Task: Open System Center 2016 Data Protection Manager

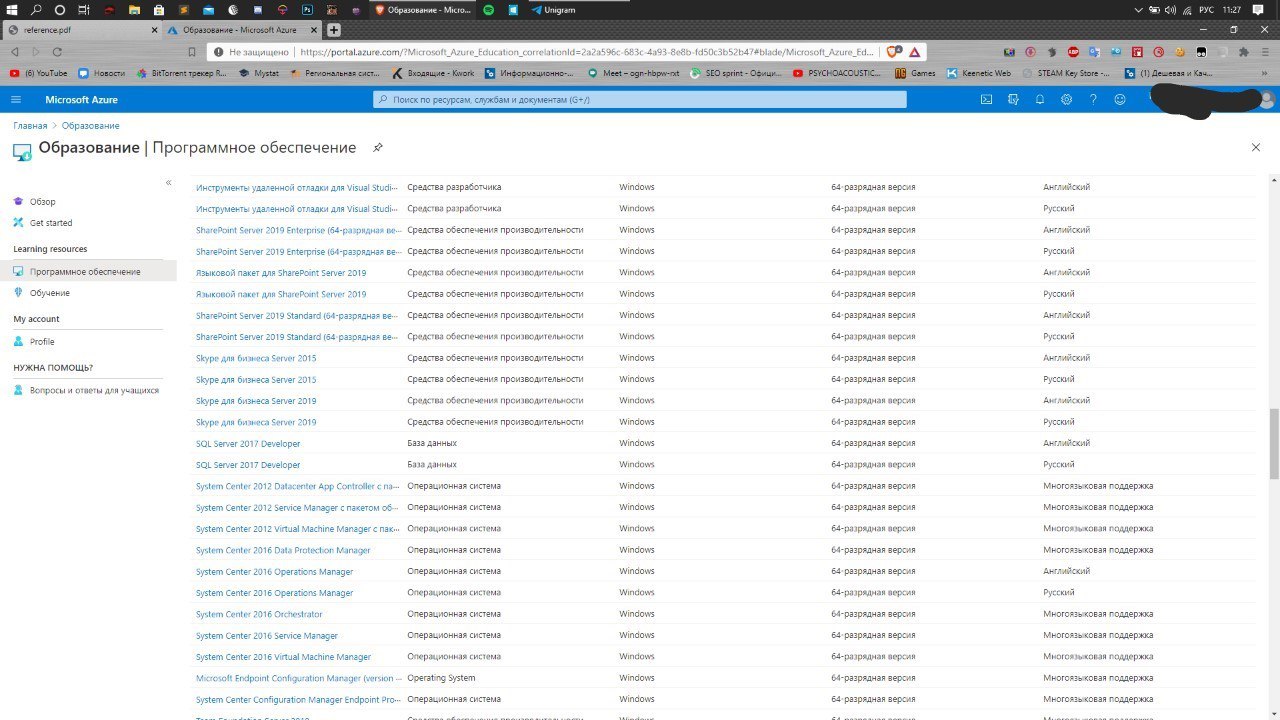Action: (283, 550)
